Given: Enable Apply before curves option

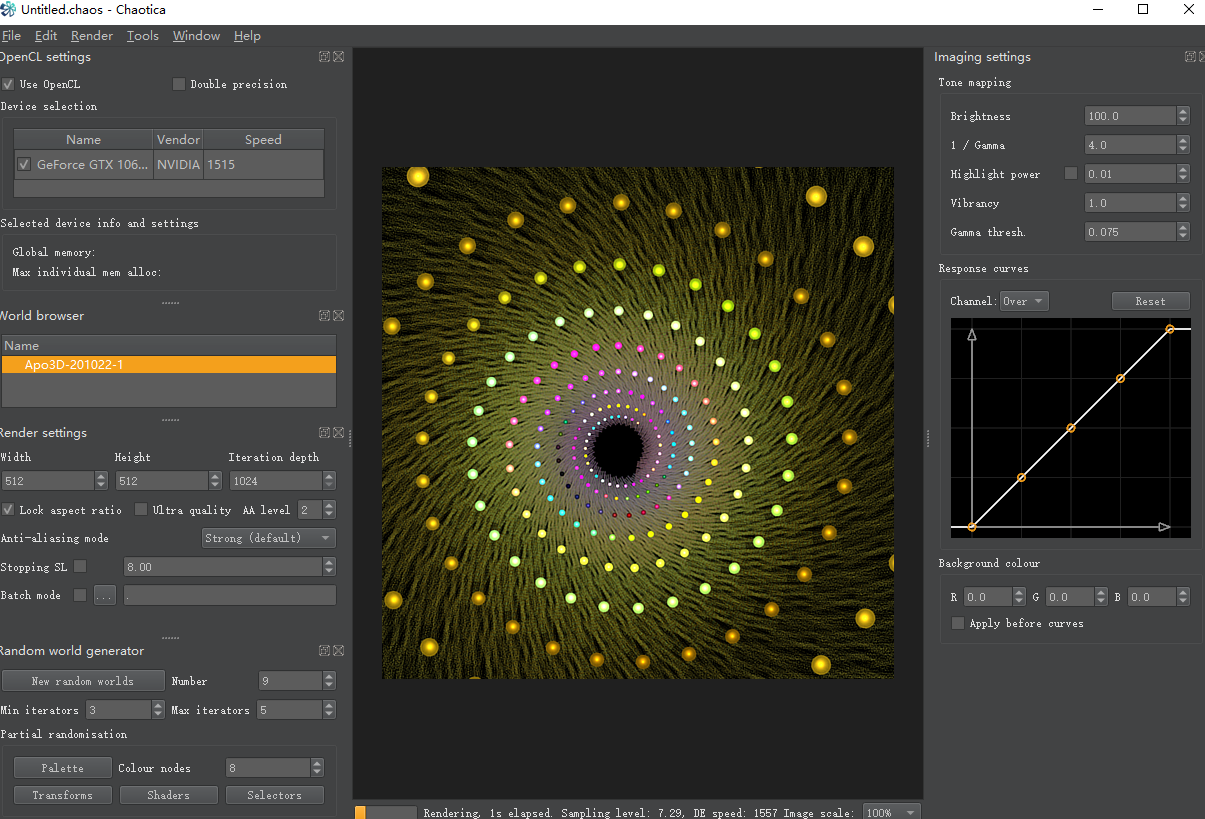Looking at the screenshot, I should 958,624.
